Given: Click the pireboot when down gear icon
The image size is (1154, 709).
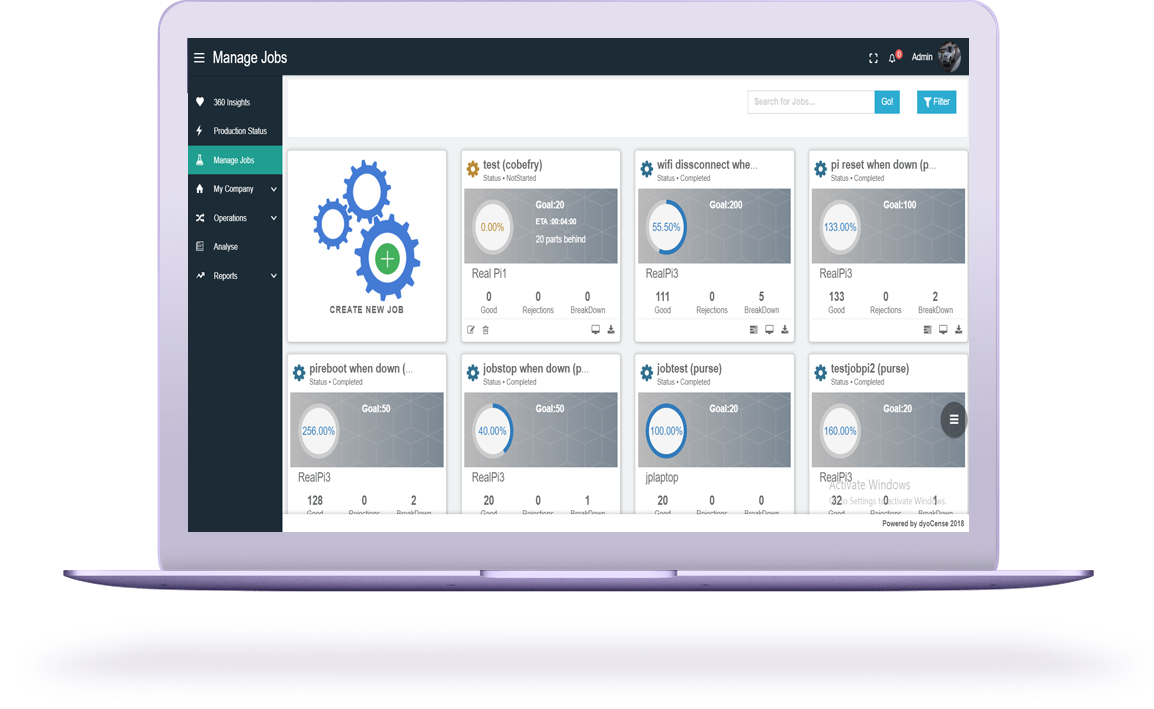Looking at the screenshot, I should 299,373.
